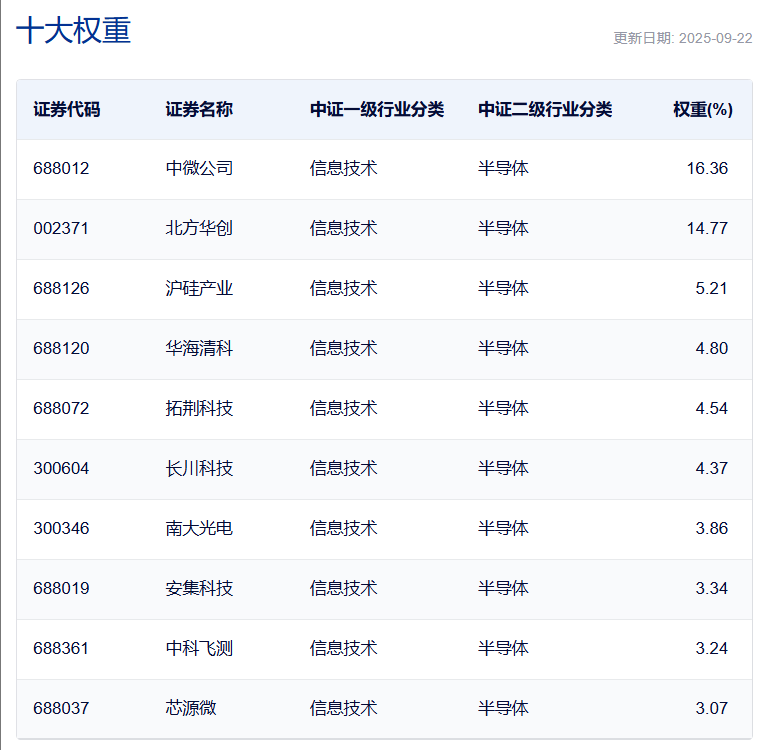759x750 pixels.
Task: Click weight value 3.86
Action: tap(712, 529)
